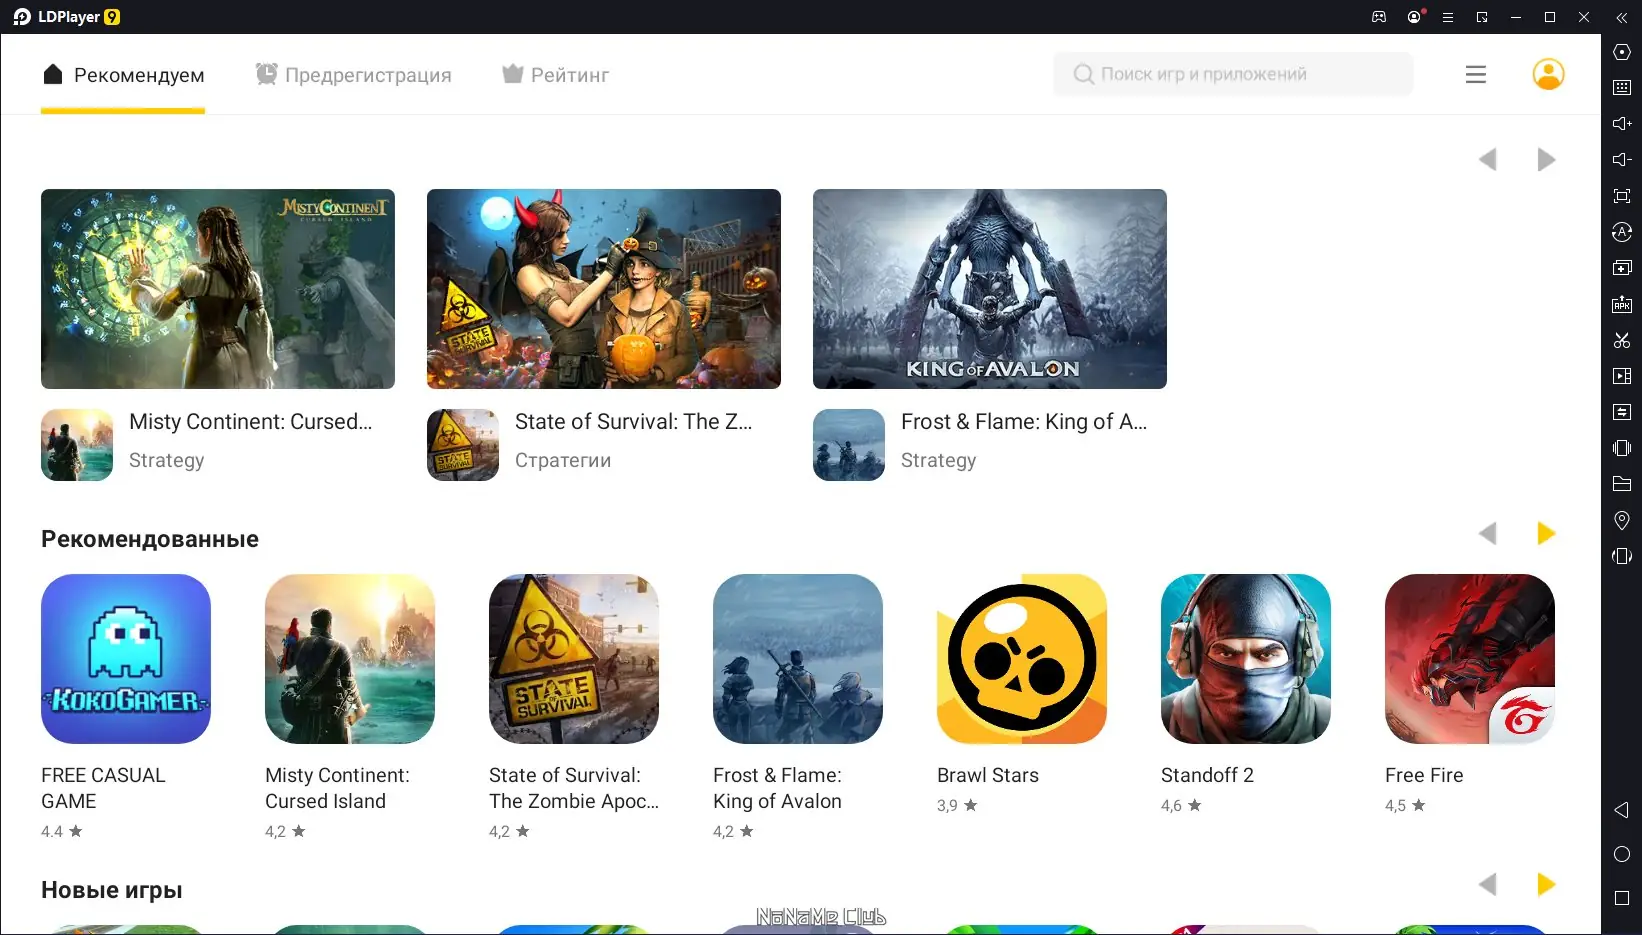Click the game and app search field

pos(1233,74)
